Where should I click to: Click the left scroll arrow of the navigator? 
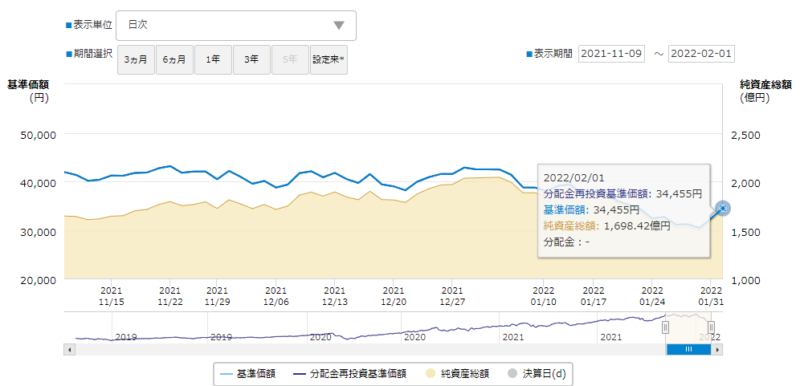[69, 350]
